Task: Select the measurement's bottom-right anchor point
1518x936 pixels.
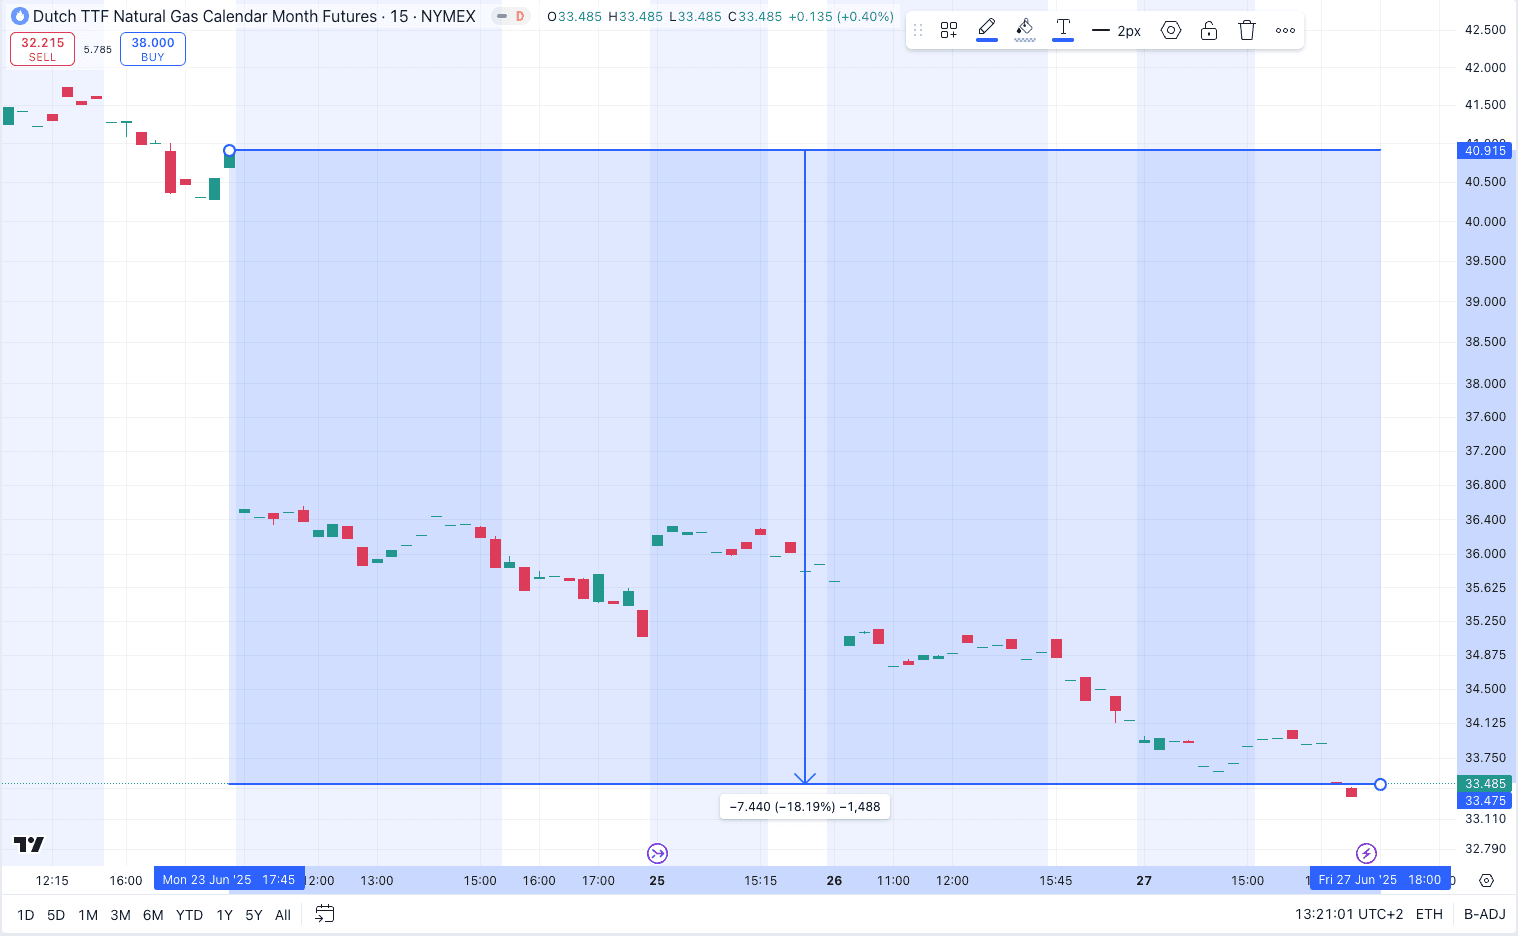Action: pyautogui.click(x=1380, y=784)
